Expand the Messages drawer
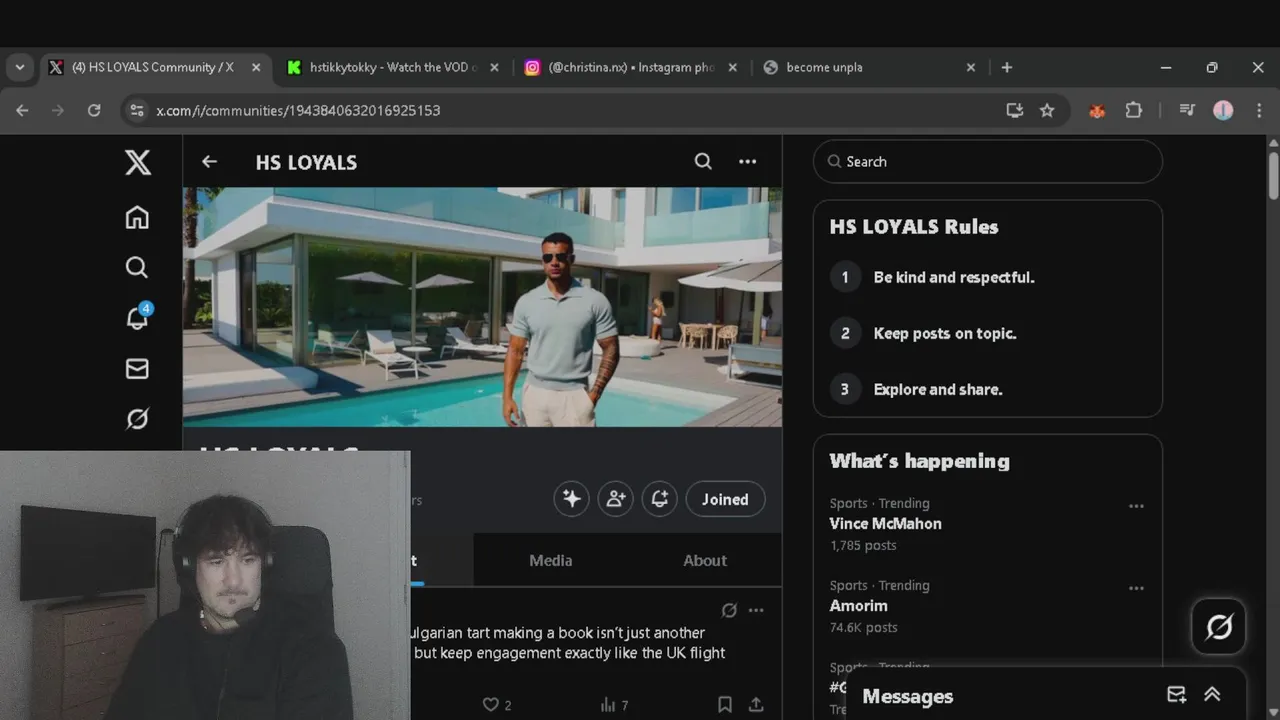 coord(1212,695)
